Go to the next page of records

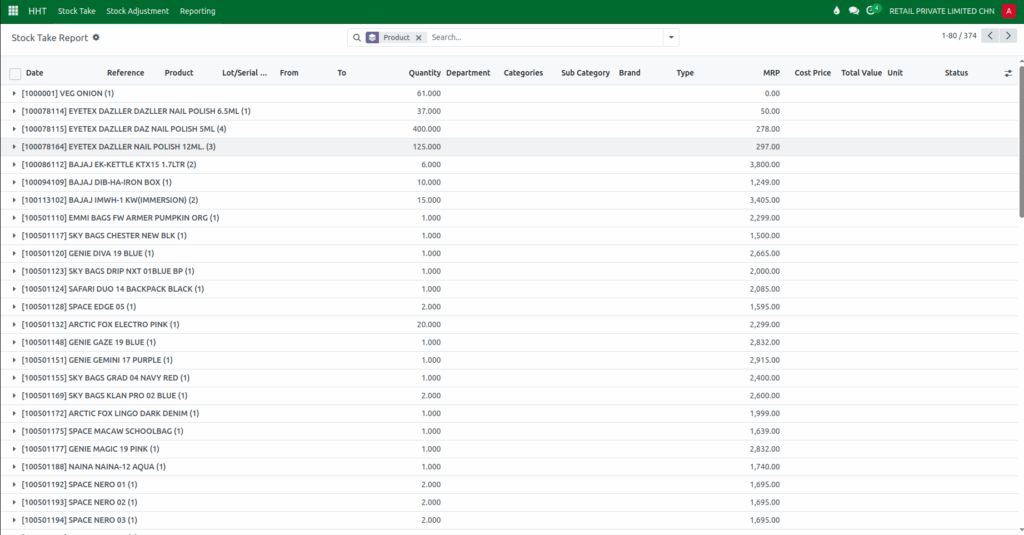tap(1008, 36)
